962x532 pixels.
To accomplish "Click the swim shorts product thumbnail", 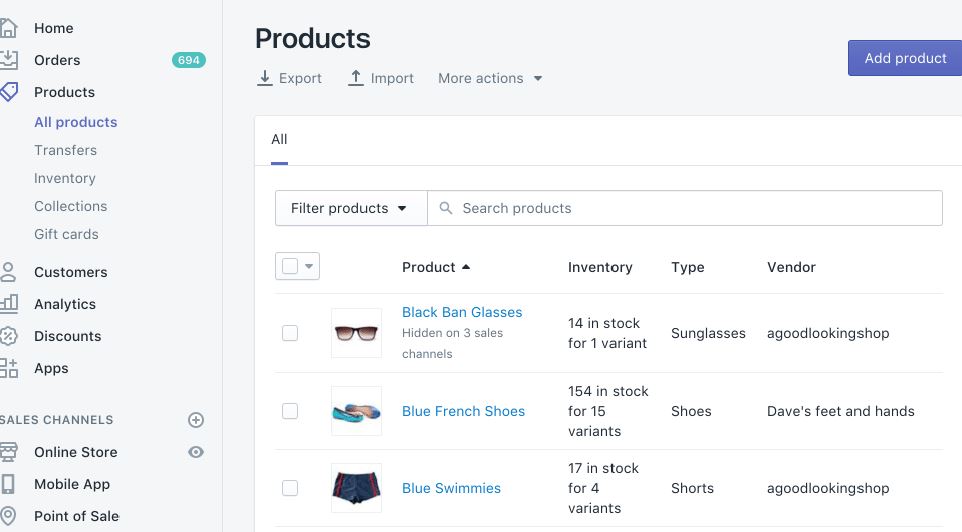I will [356, 488].
